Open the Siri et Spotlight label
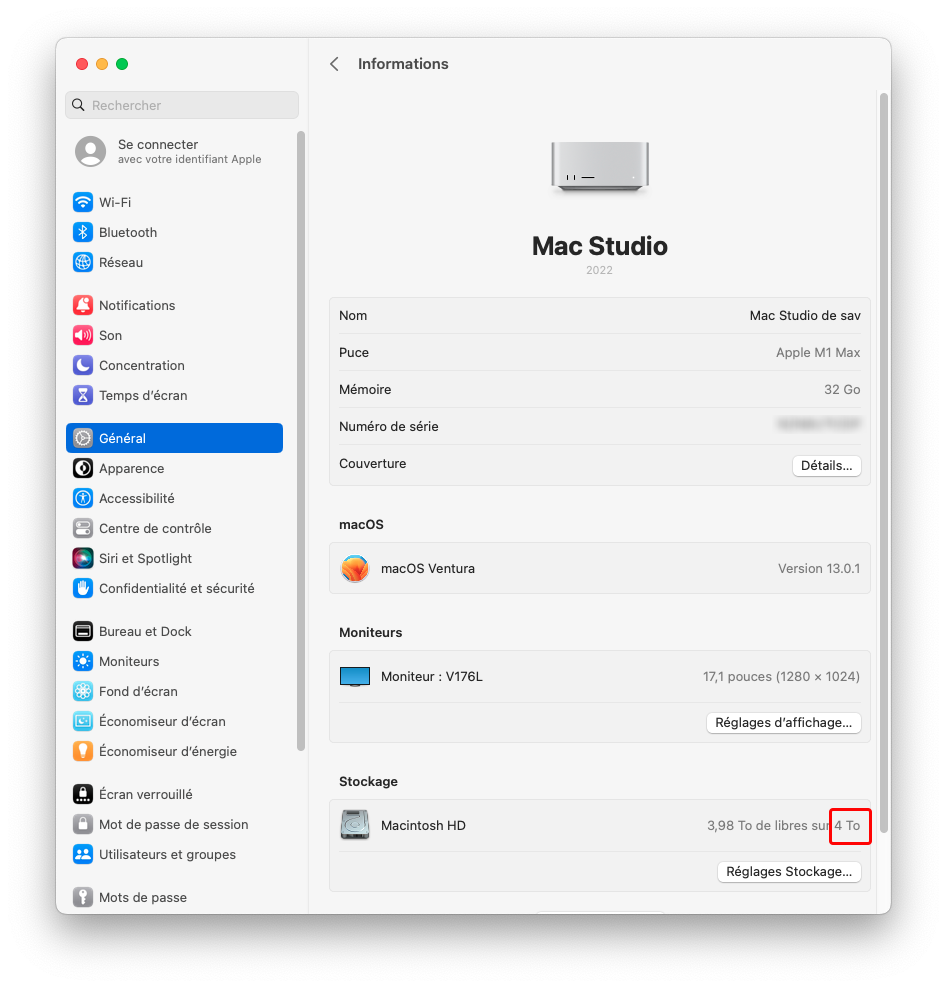The image size is (947, 988). click(x=145, y=558)
